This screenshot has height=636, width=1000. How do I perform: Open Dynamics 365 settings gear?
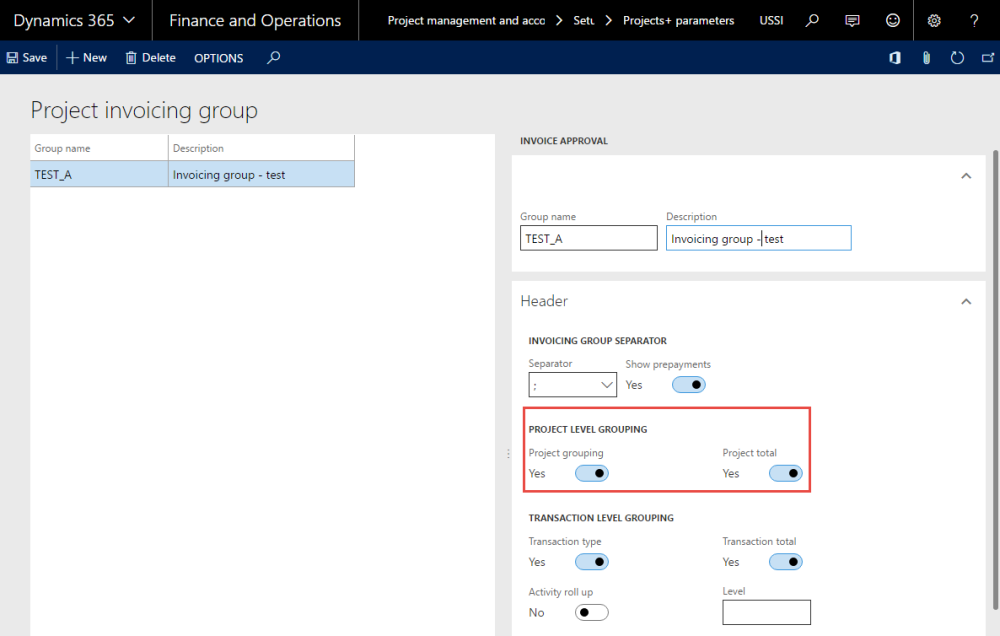(x=933, y=20)
